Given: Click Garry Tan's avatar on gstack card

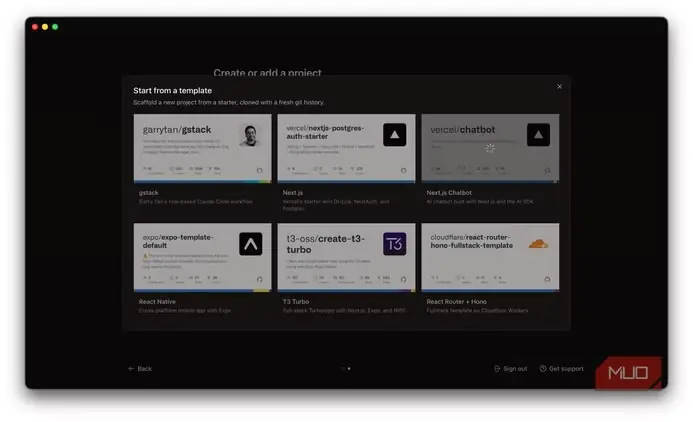Looking at the screenshot, I should (250, 135).
